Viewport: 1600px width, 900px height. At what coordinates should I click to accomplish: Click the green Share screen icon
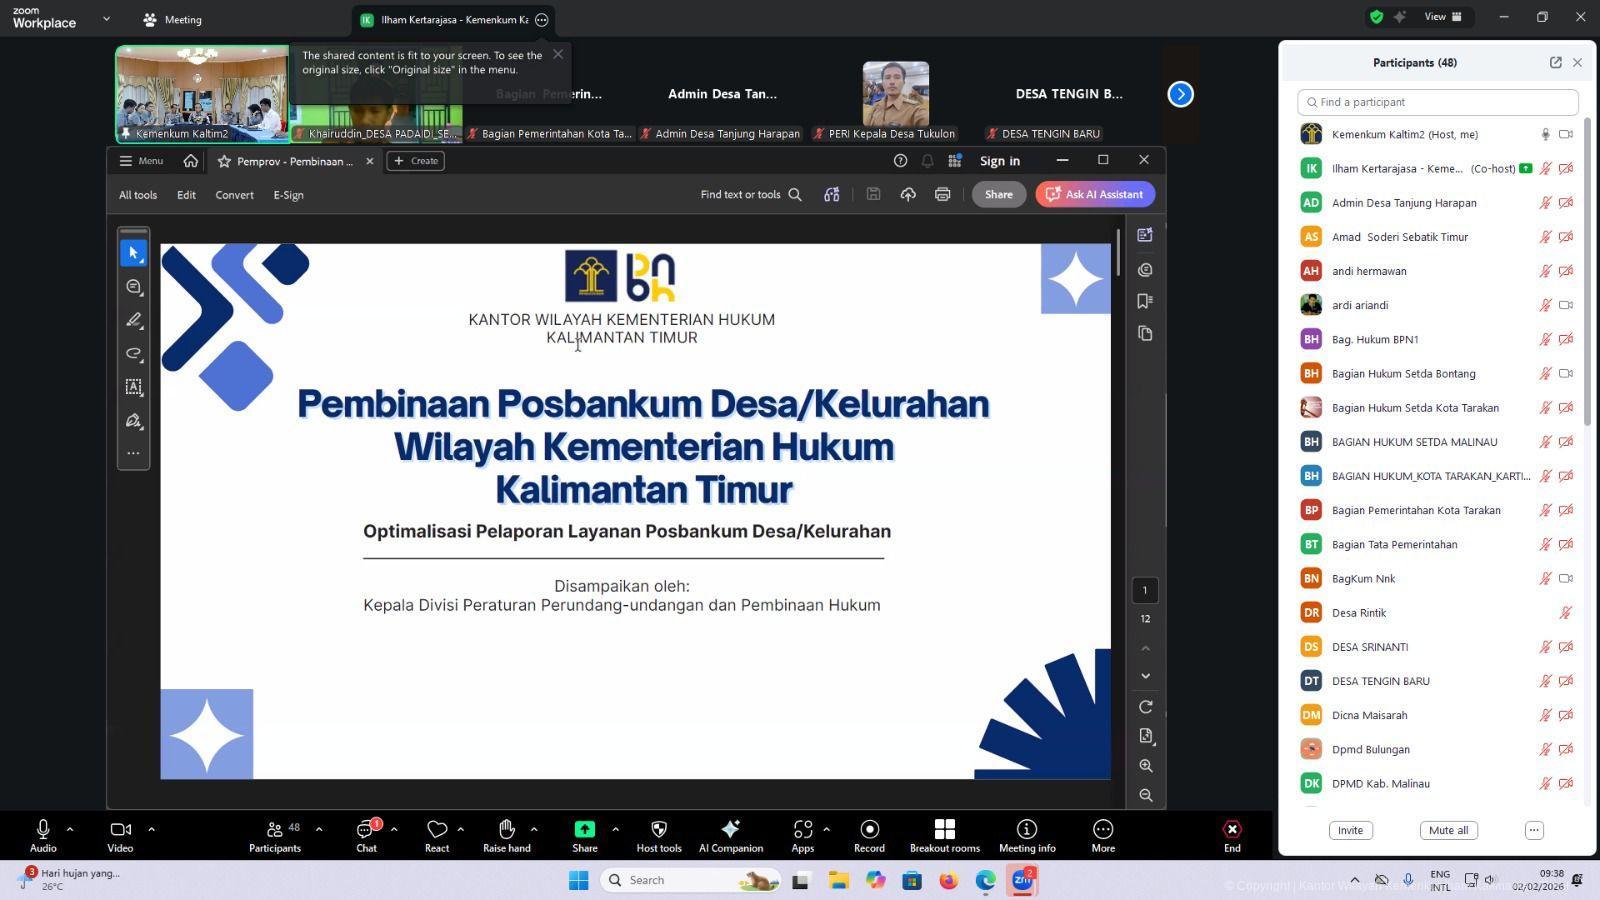(x=584, y=830)
